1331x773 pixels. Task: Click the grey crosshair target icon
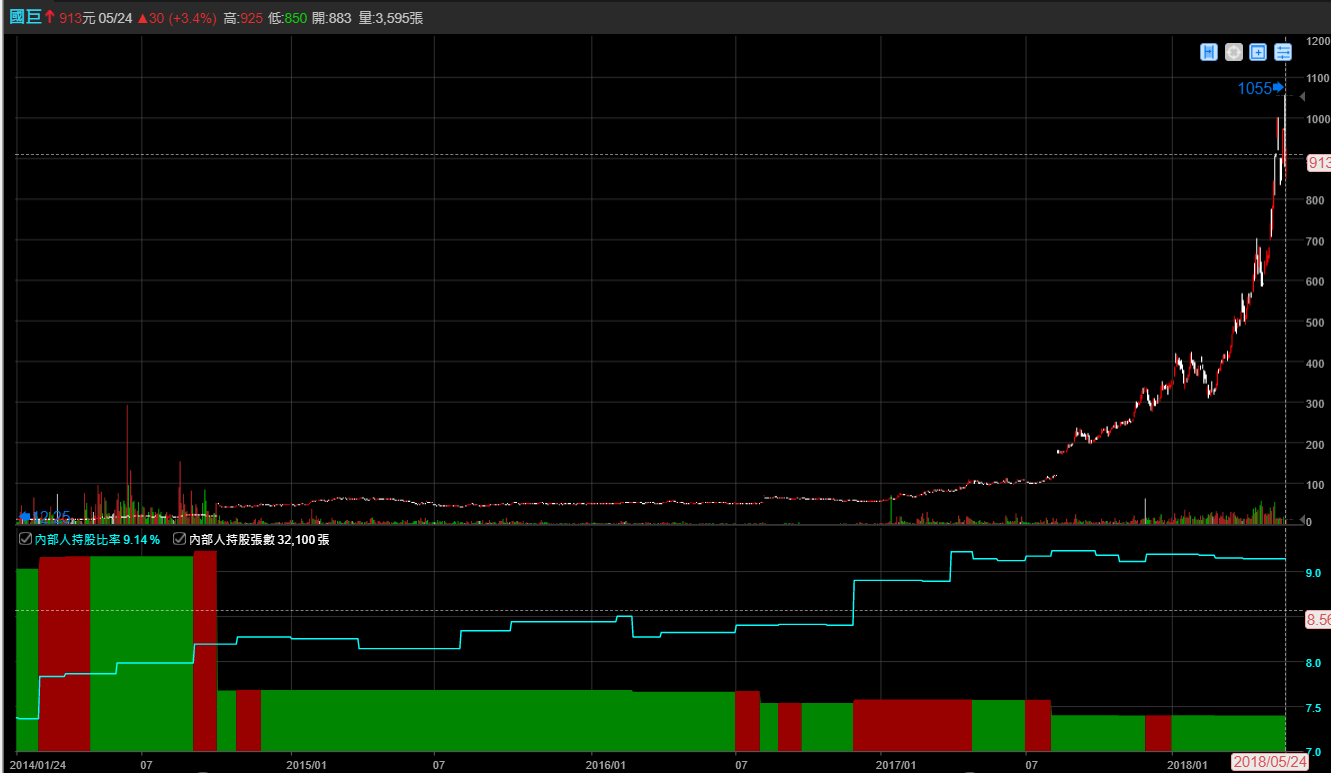[x=1234, y=52]
